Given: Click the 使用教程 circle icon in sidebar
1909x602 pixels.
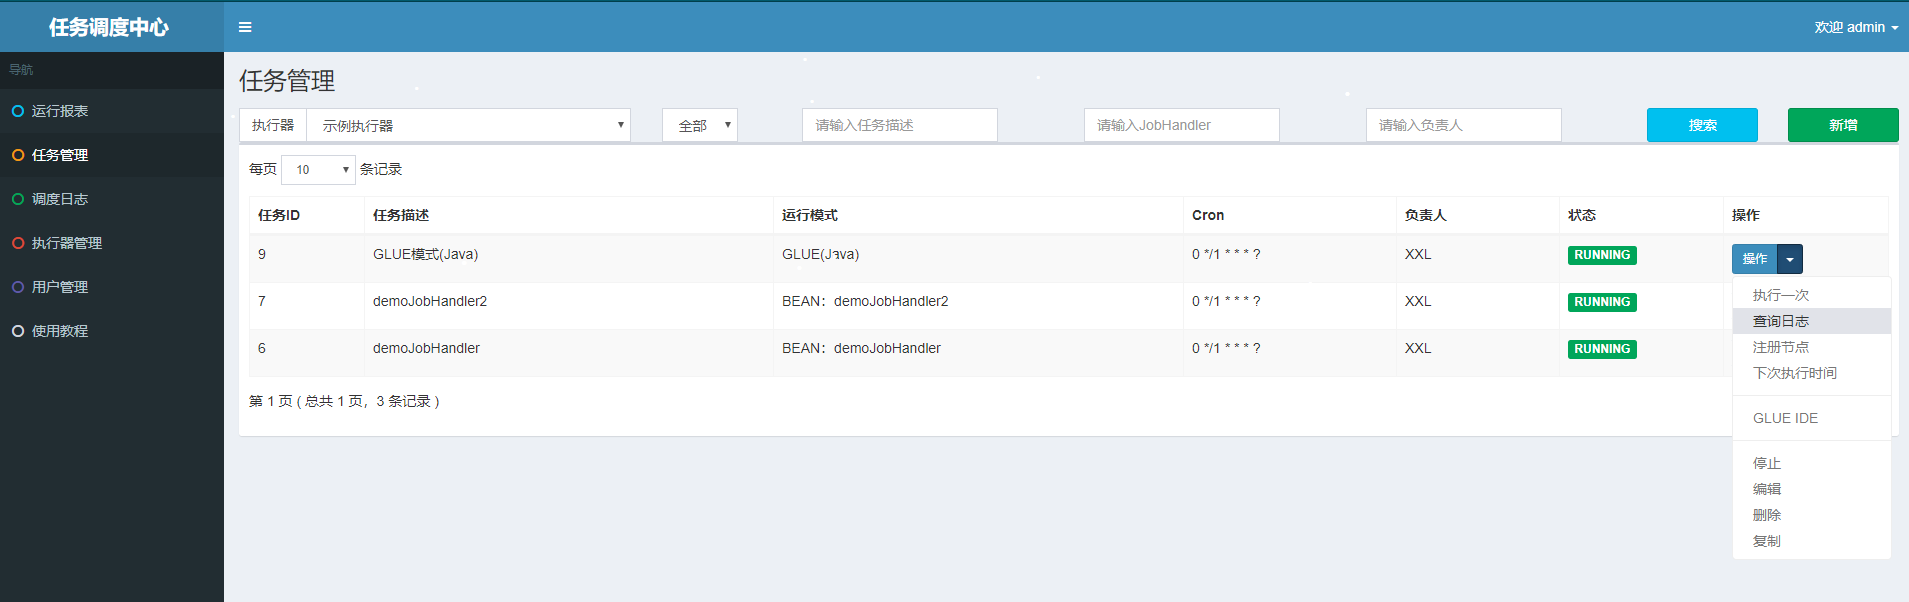Looking at the screenshot, I should point(18,331).
